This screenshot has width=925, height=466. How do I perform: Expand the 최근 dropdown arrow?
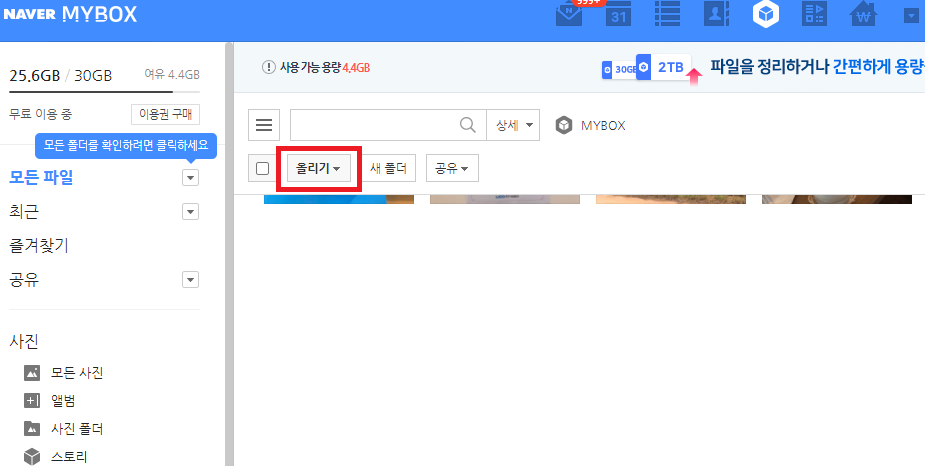190,212
